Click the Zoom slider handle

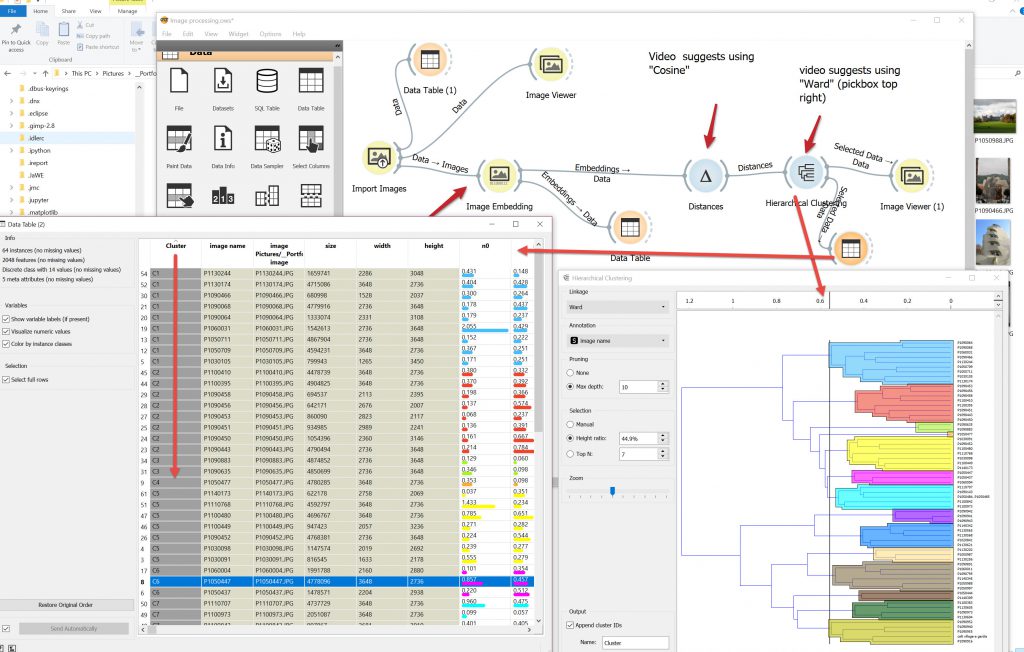[612, 490]
